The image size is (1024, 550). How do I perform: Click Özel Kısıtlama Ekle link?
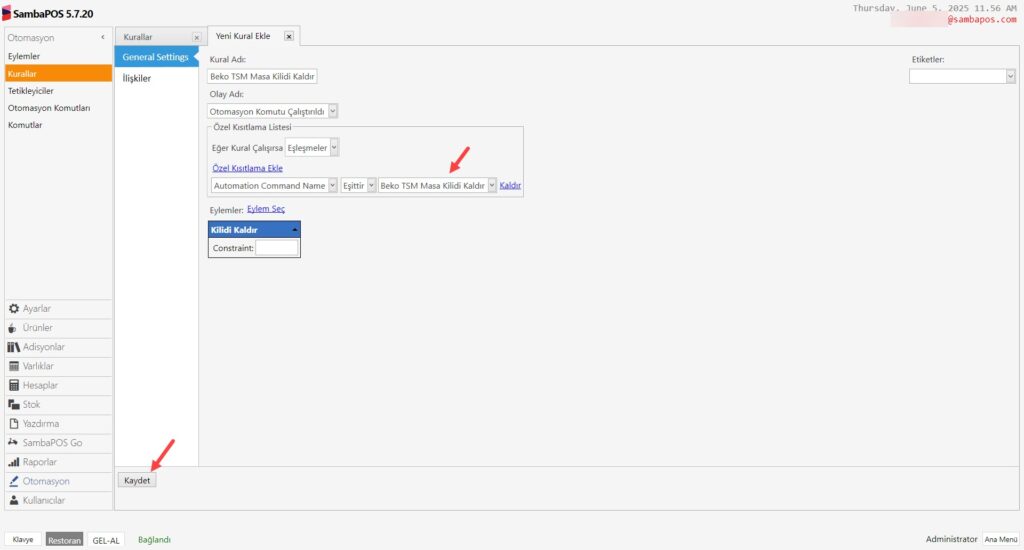tap(248, 168)
